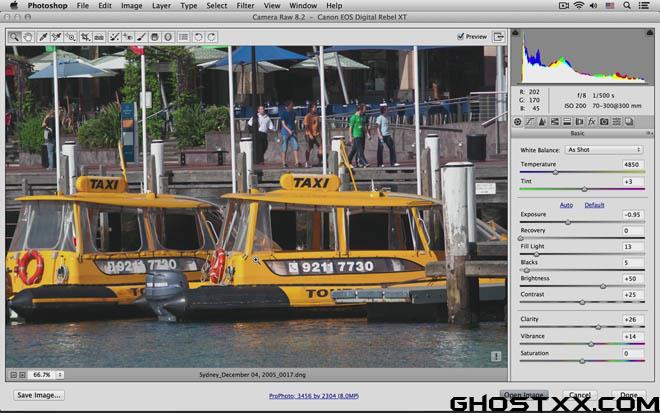The image size is (660, 413).
Task: Select the Straighten tool
Action: (x=99, y=37)
